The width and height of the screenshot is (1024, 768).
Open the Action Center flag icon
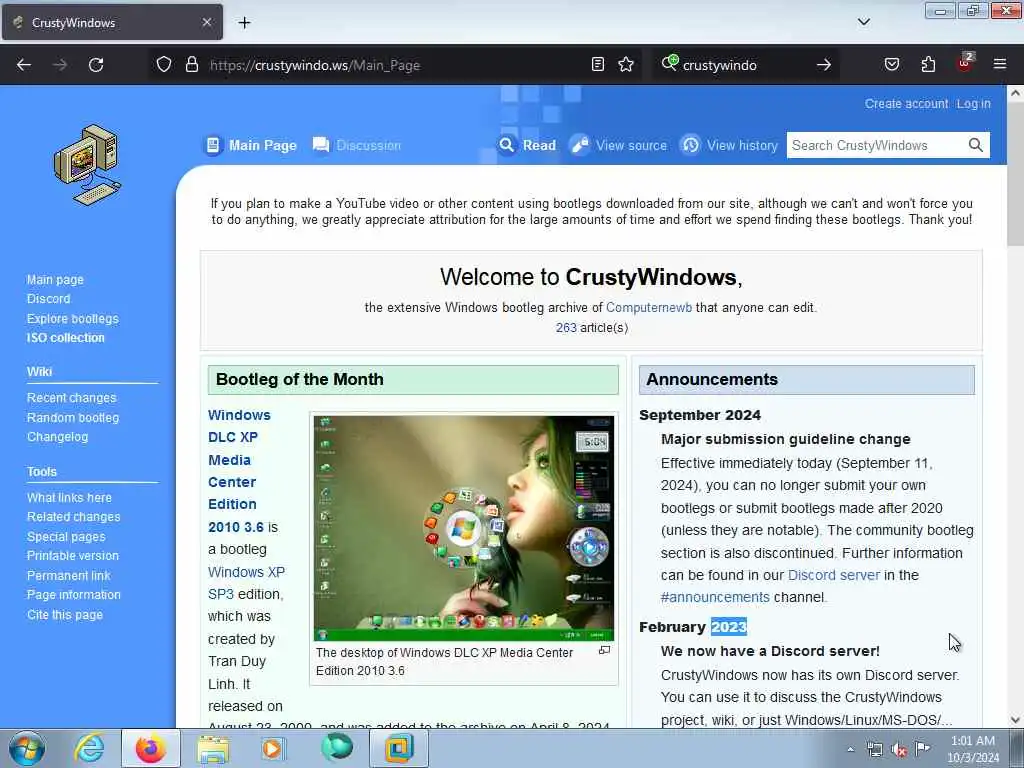[x=922, y=748]
